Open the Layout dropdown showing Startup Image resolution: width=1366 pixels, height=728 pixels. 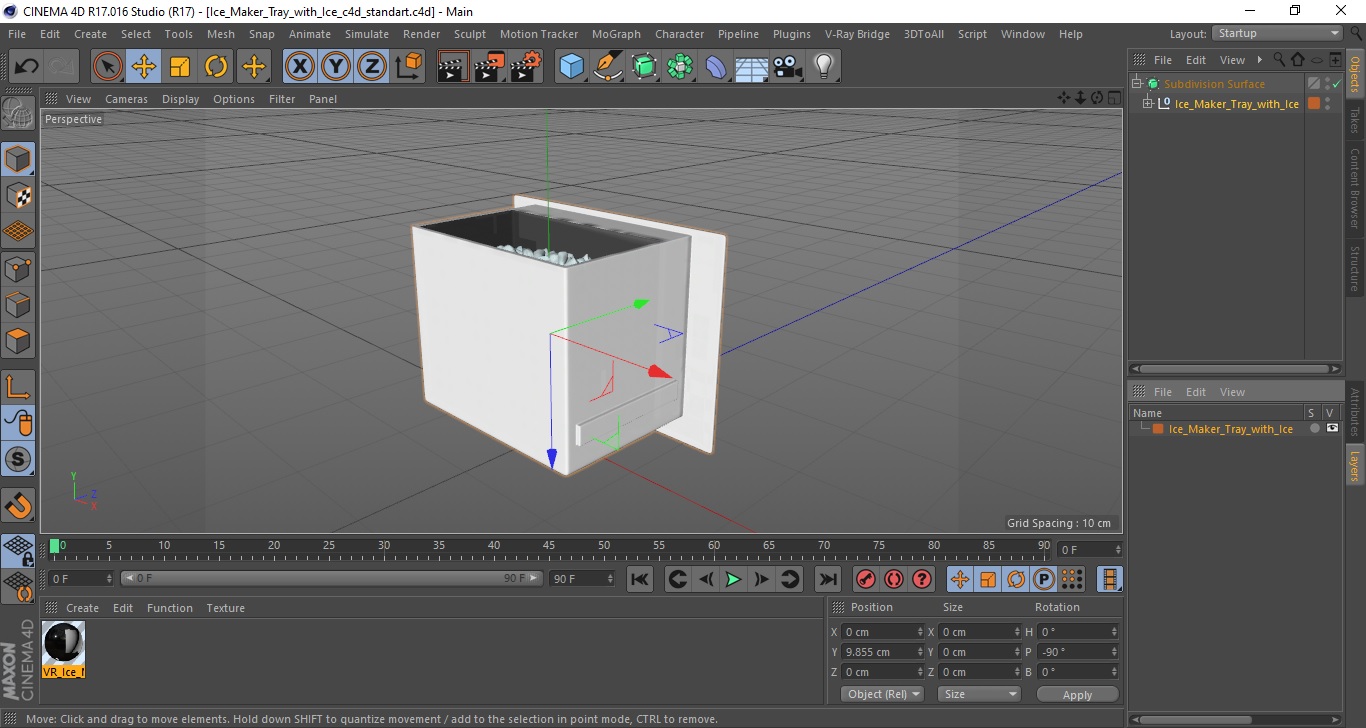(x=1278, y=33)
